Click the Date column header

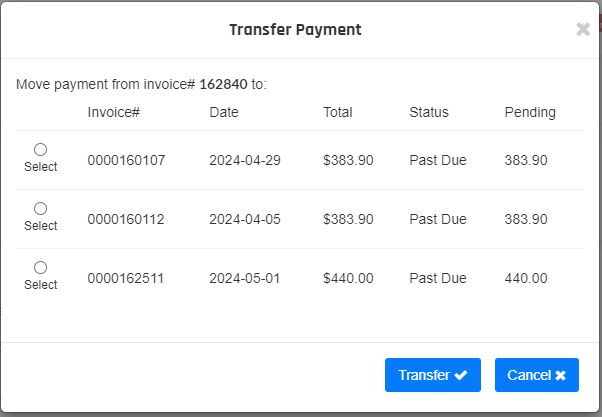(x=224, y=112)
